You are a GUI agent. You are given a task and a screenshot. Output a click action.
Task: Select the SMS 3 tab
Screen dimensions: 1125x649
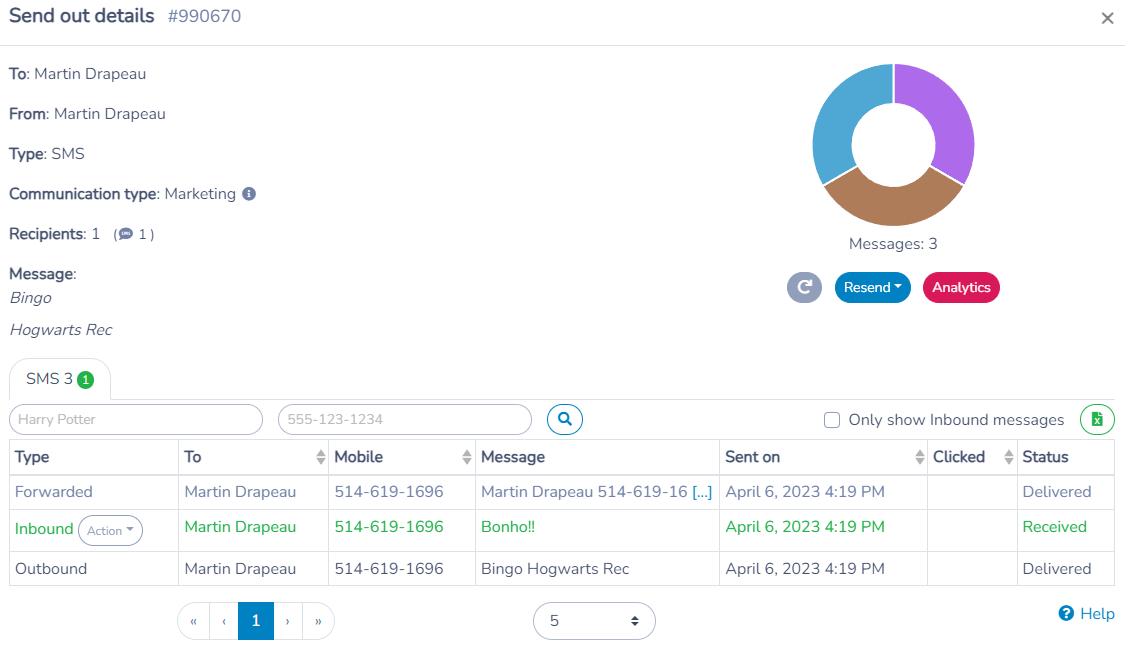pos(60,379)
